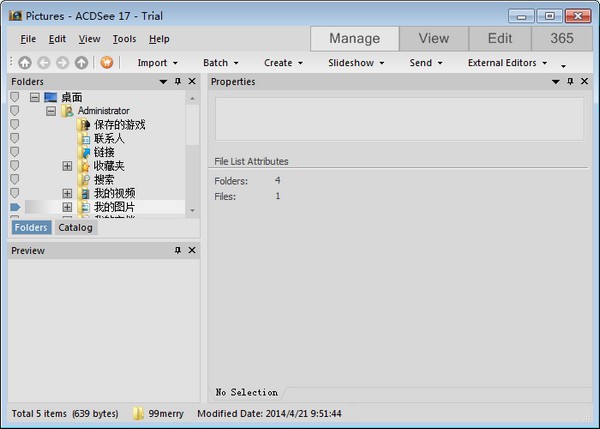600x429 pixels.
Task: Open the Batch dropdown menu
Action: [220, 63]
